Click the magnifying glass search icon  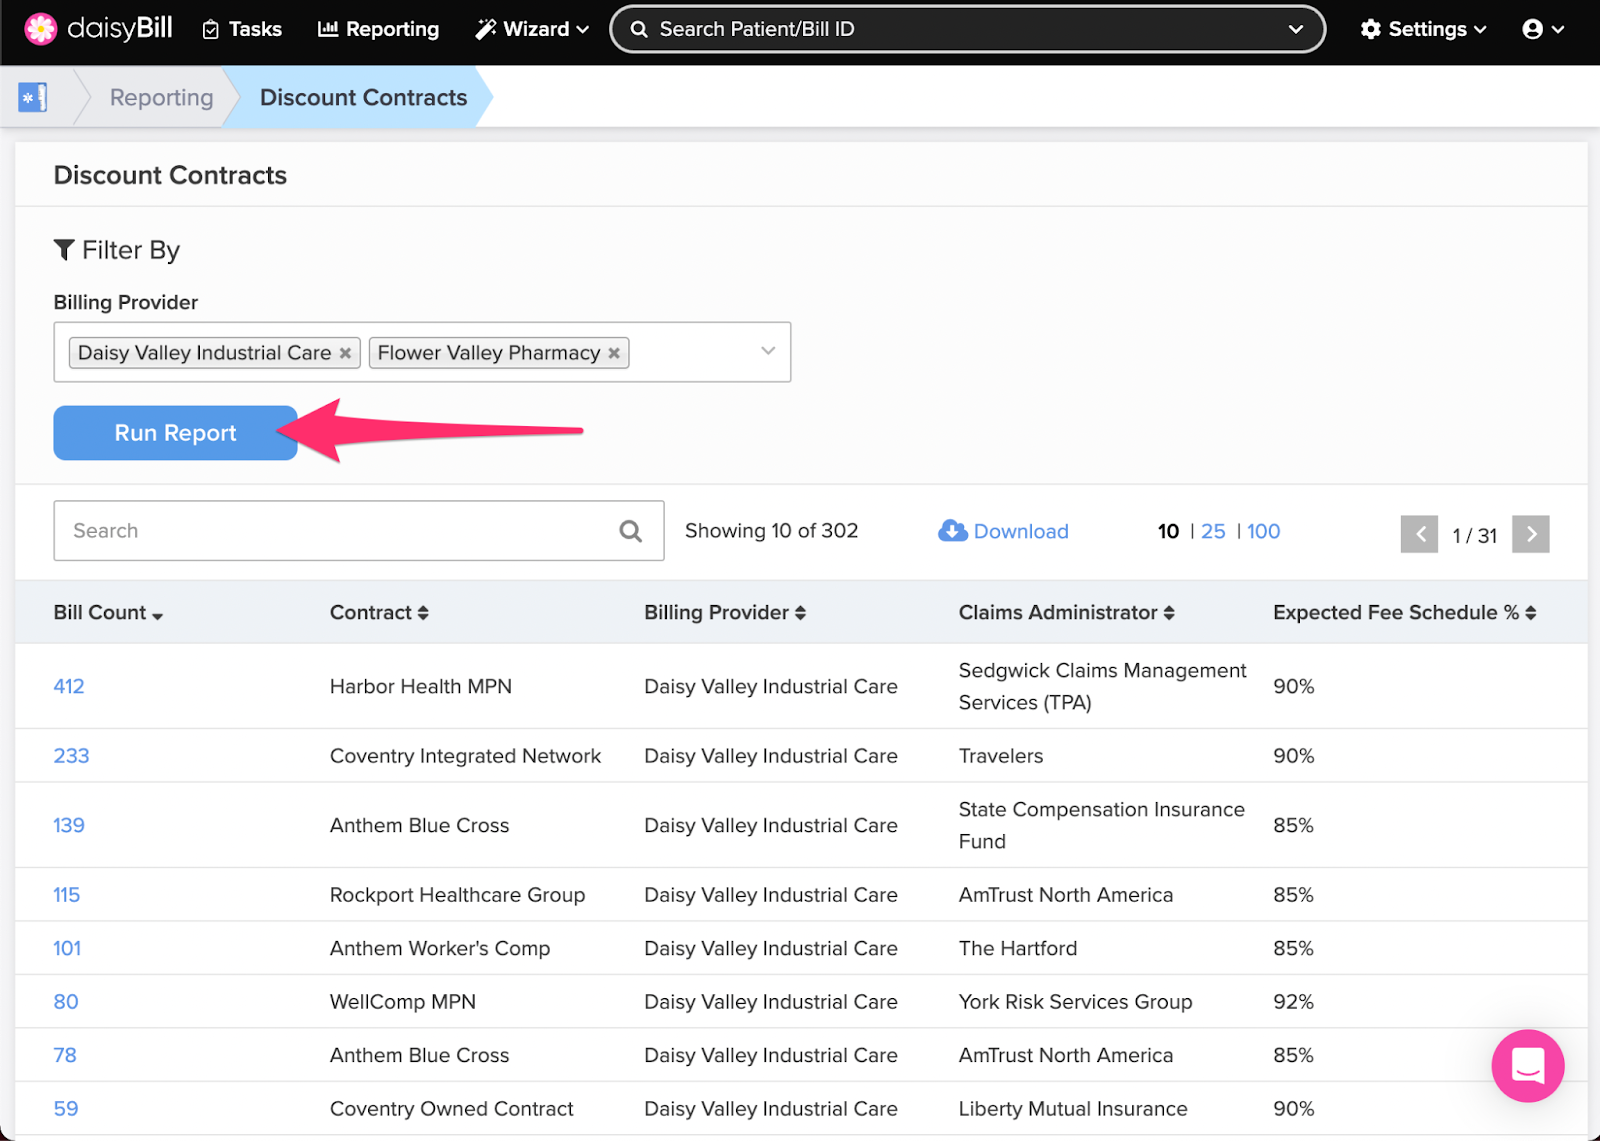coord(630,531)
